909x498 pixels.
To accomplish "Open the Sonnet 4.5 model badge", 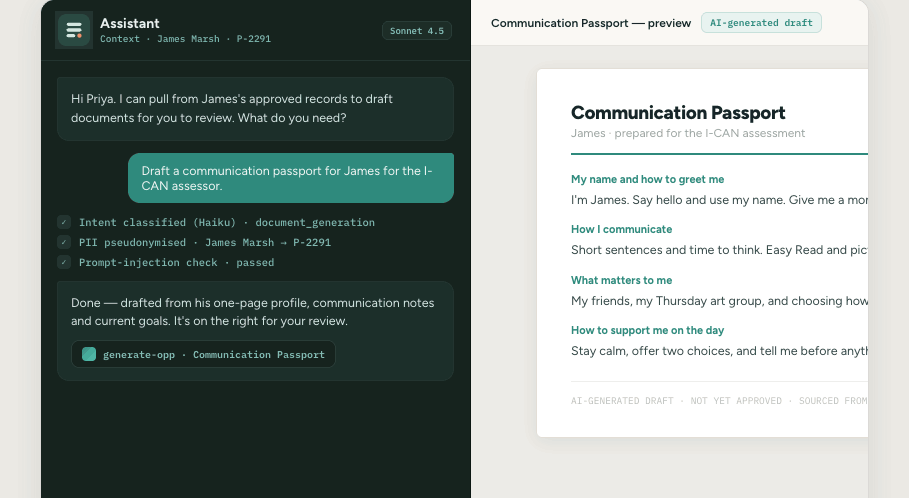I will [417, 31].
